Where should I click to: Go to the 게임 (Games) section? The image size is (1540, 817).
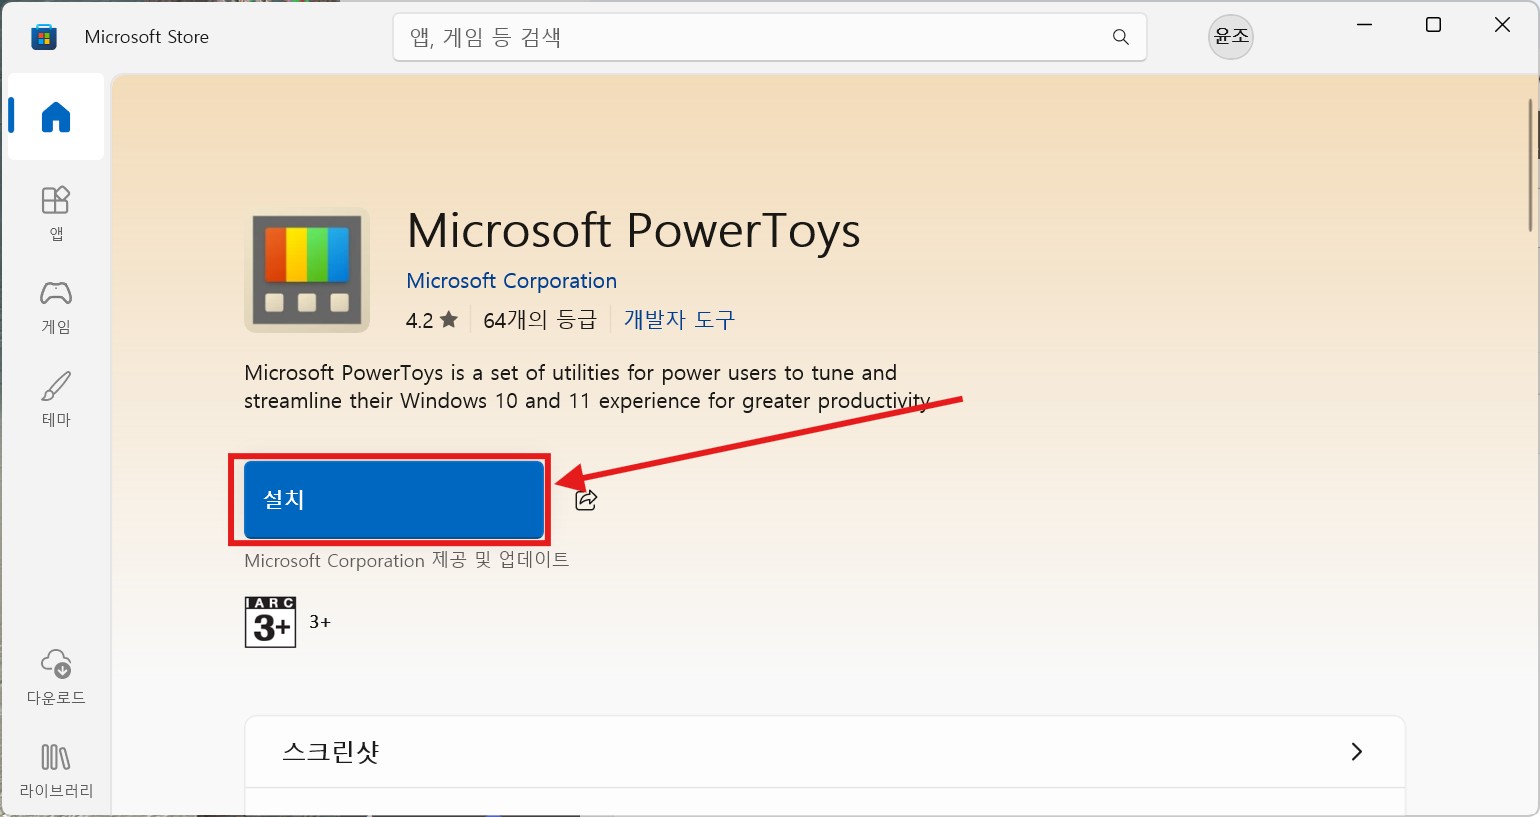(x=56, y=306)
